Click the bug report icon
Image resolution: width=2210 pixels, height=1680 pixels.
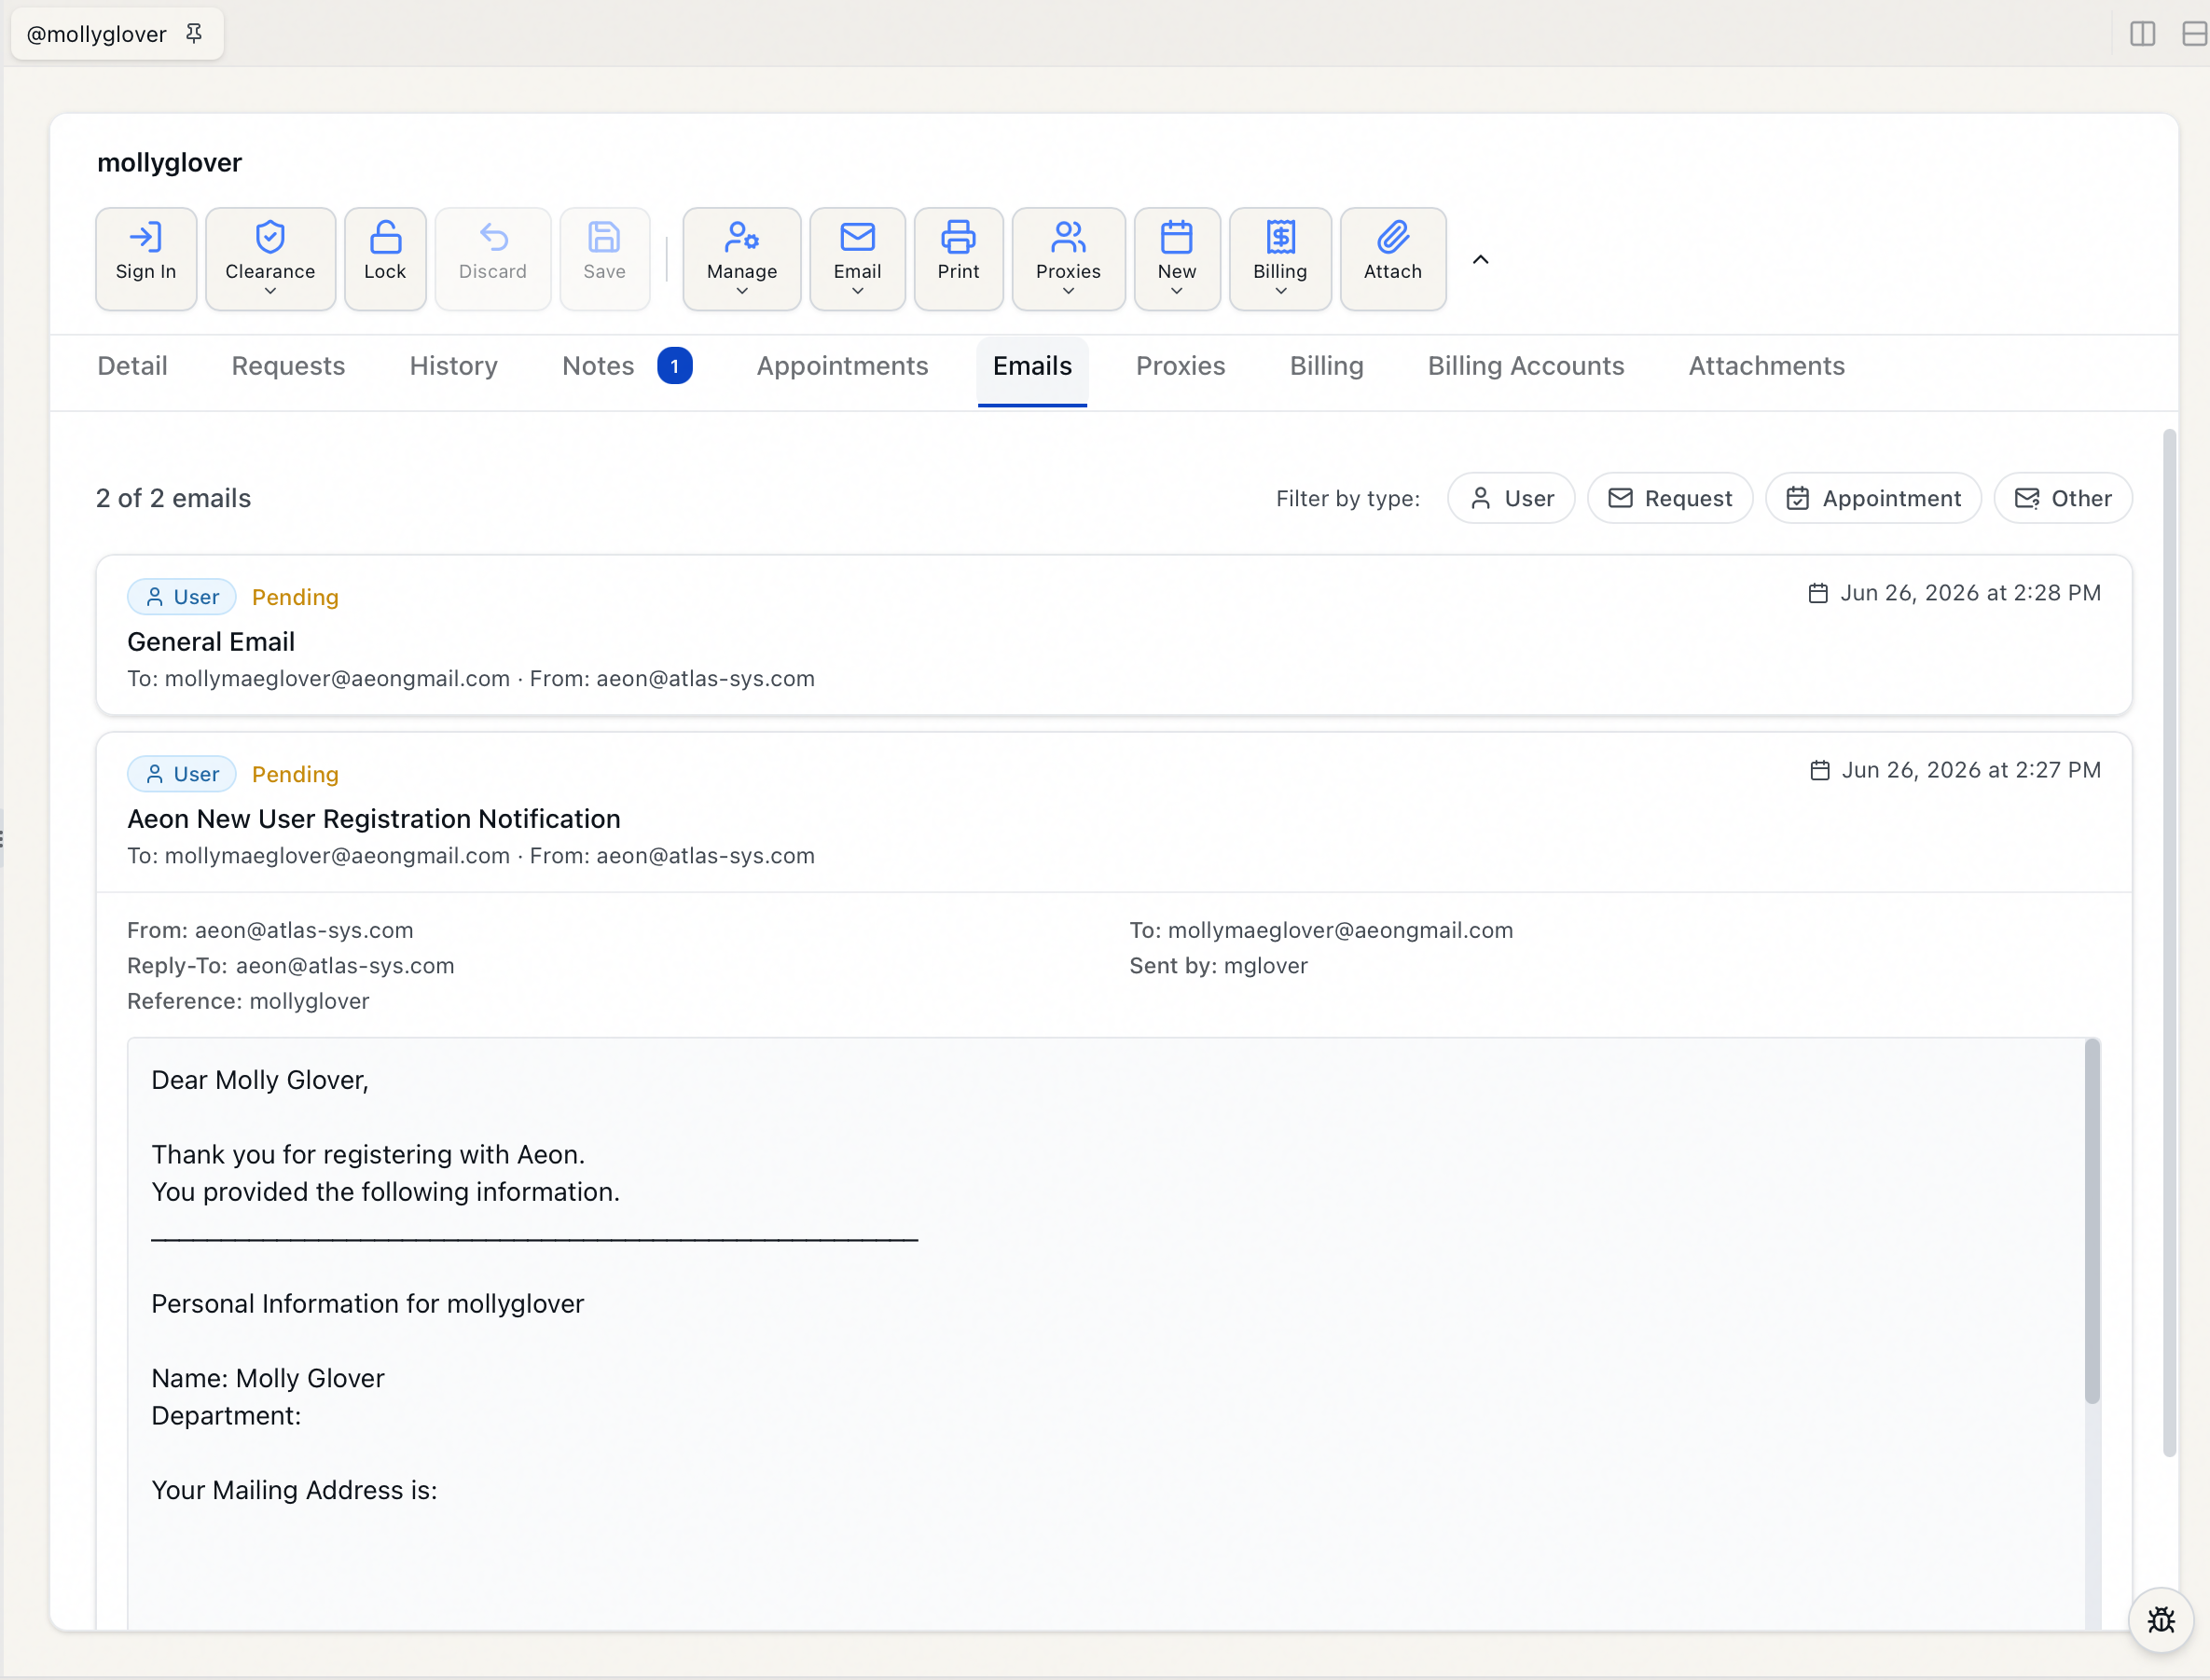tap(2161, 1619)
